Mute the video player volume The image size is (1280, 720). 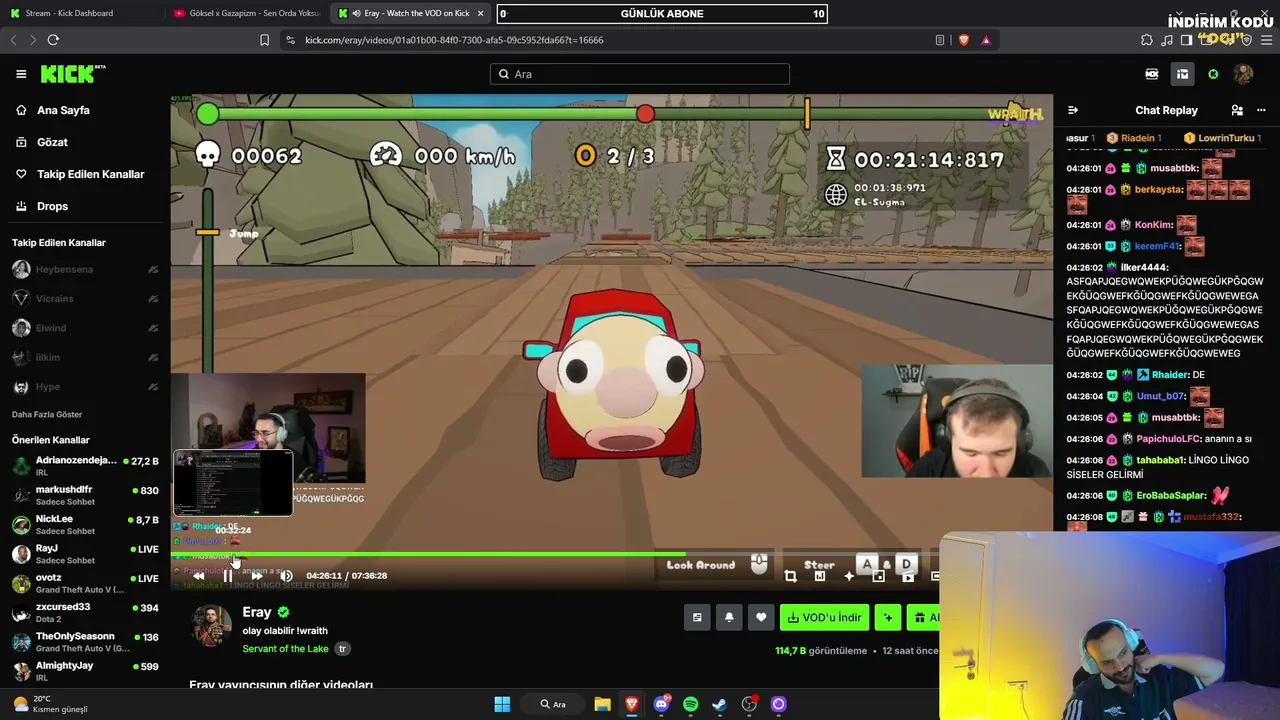coord(286,575)
